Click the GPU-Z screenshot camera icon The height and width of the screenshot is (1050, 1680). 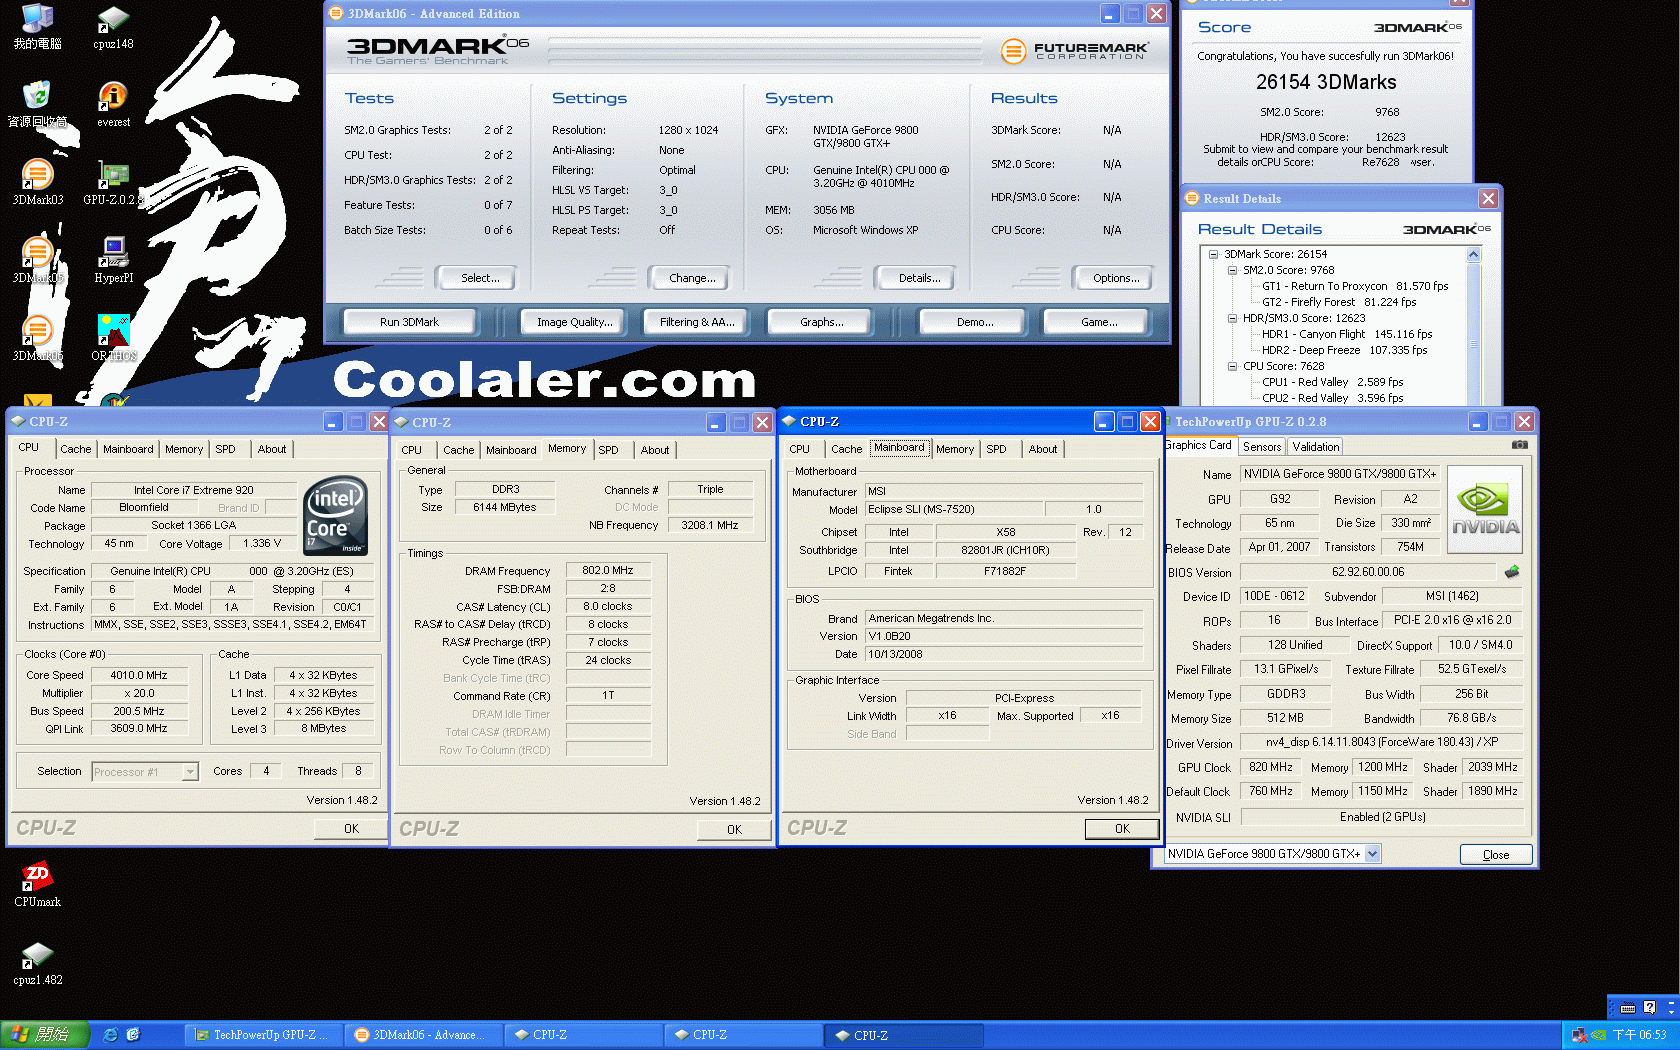(x=1520, y=445)
